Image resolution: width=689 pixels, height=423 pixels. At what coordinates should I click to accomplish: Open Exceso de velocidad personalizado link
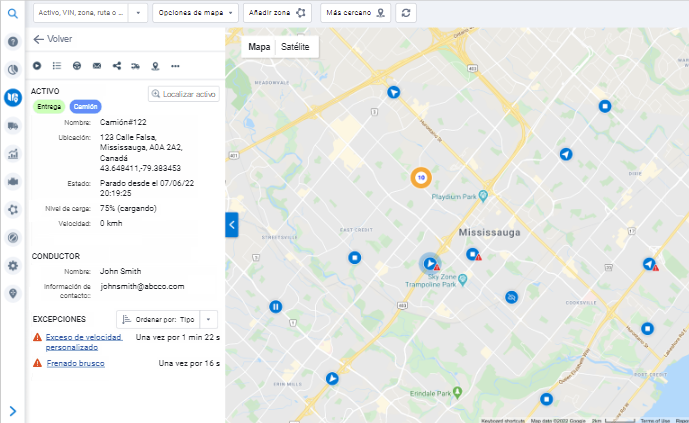84,342
